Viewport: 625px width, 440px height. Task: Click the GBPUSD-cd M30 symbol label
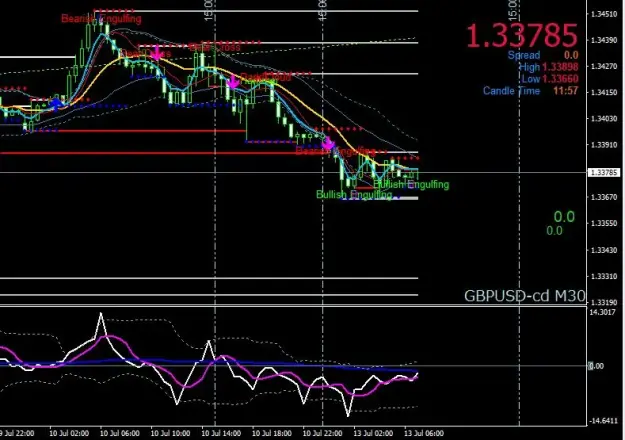tap(525, 296)
